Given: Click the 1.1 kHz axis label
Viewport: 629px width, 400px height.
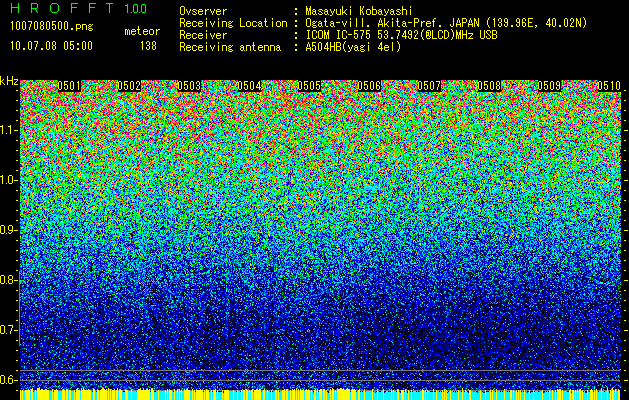Looking at the screenshot, I should [x=9, y=130].
